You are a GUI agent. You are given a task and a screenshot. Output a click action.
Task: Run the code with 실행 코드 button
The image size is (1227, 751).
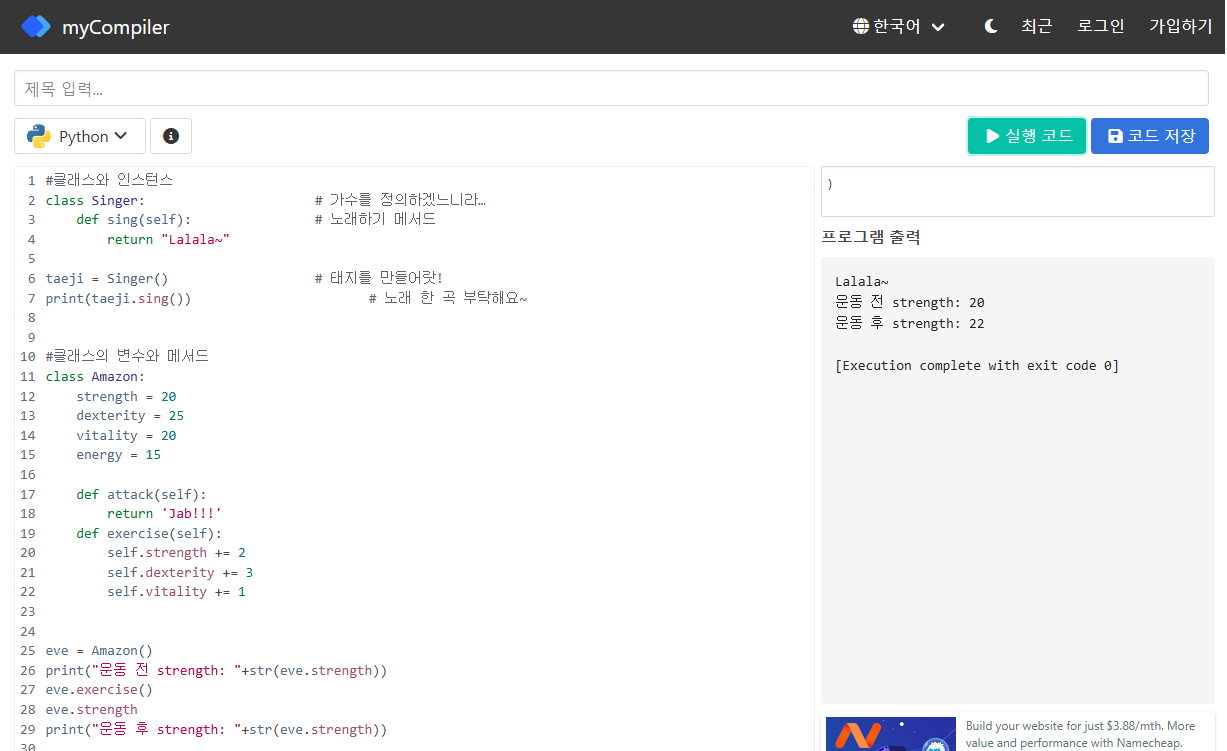(x=1027, y=136)
